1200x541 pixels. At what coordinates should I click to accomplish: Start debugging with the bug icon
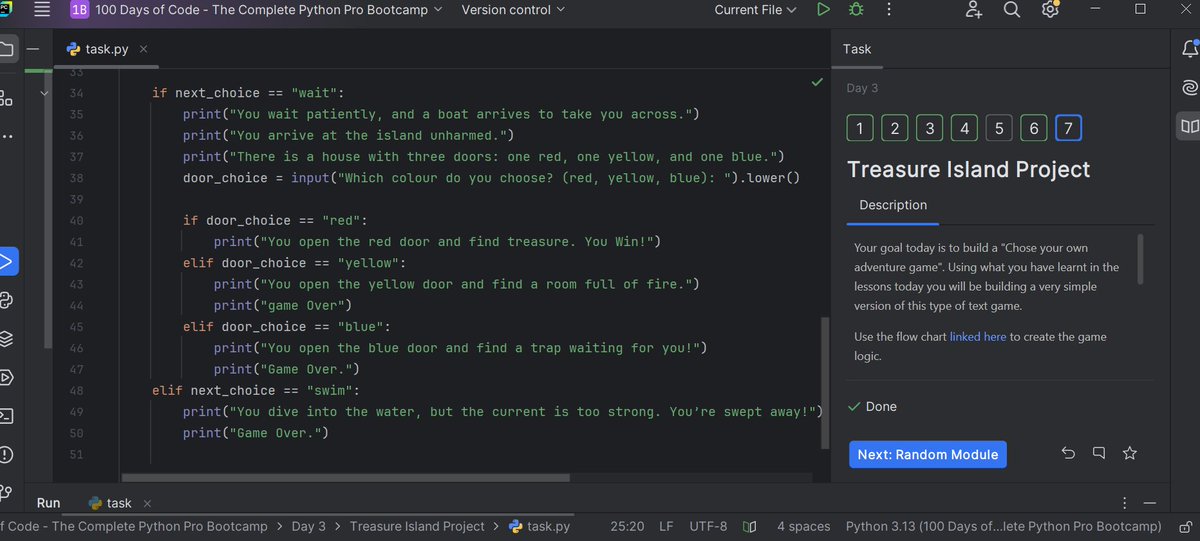tap(855, 10)
